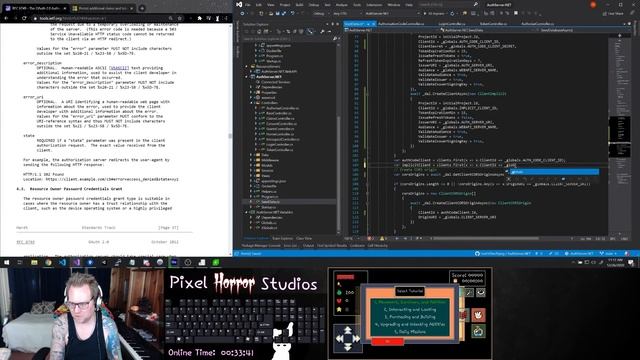Viewport: 640px width, 360px height.
Task: Toggle pin on the SeedData.cs tab
Action: [x=367, y=24]
